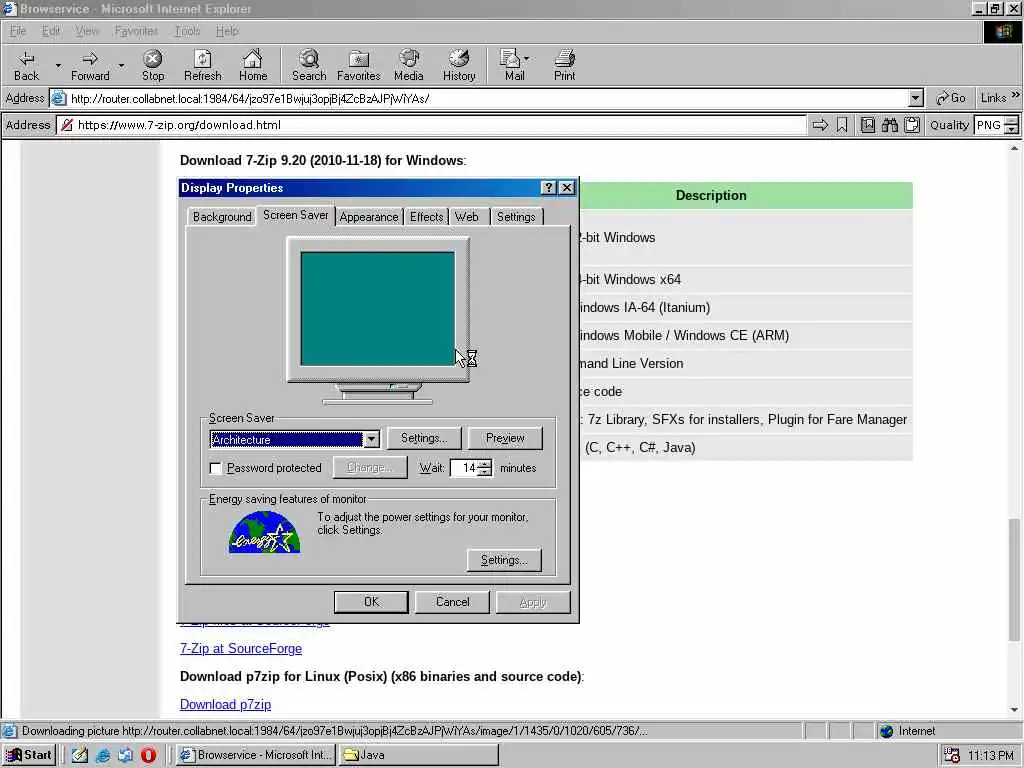This screenshot has height=768, width=1024.
Task: Click OK in Display Properties
Action: click(x=371, y=602)
